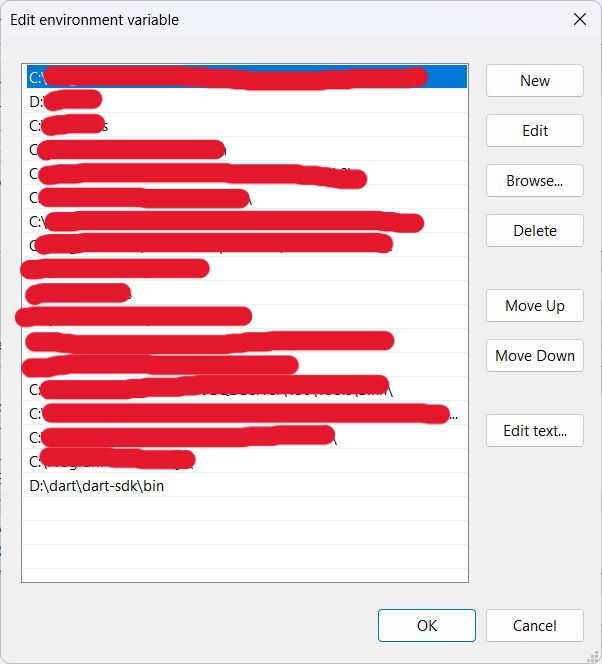Screen dimensions: 602x664
Task: Select the highlighted first path entry
Action: (x=247, y=77)
